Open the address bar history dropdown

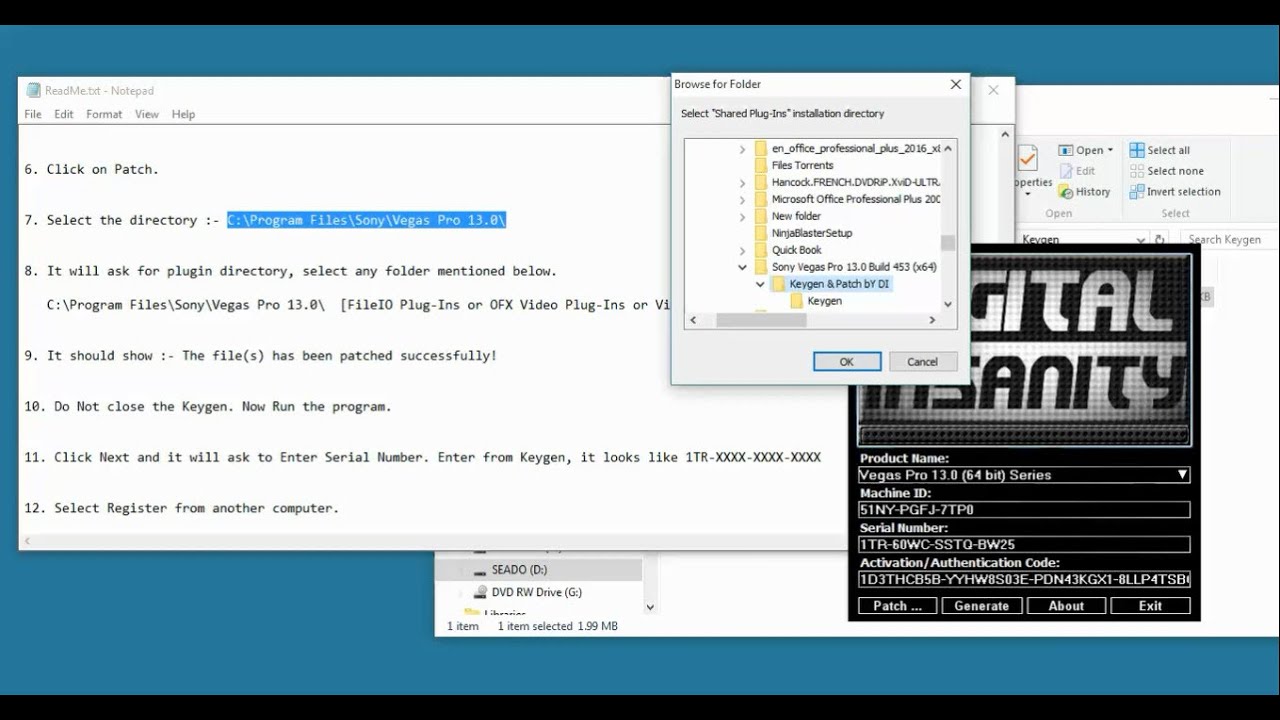click(x=1141, y=240)
